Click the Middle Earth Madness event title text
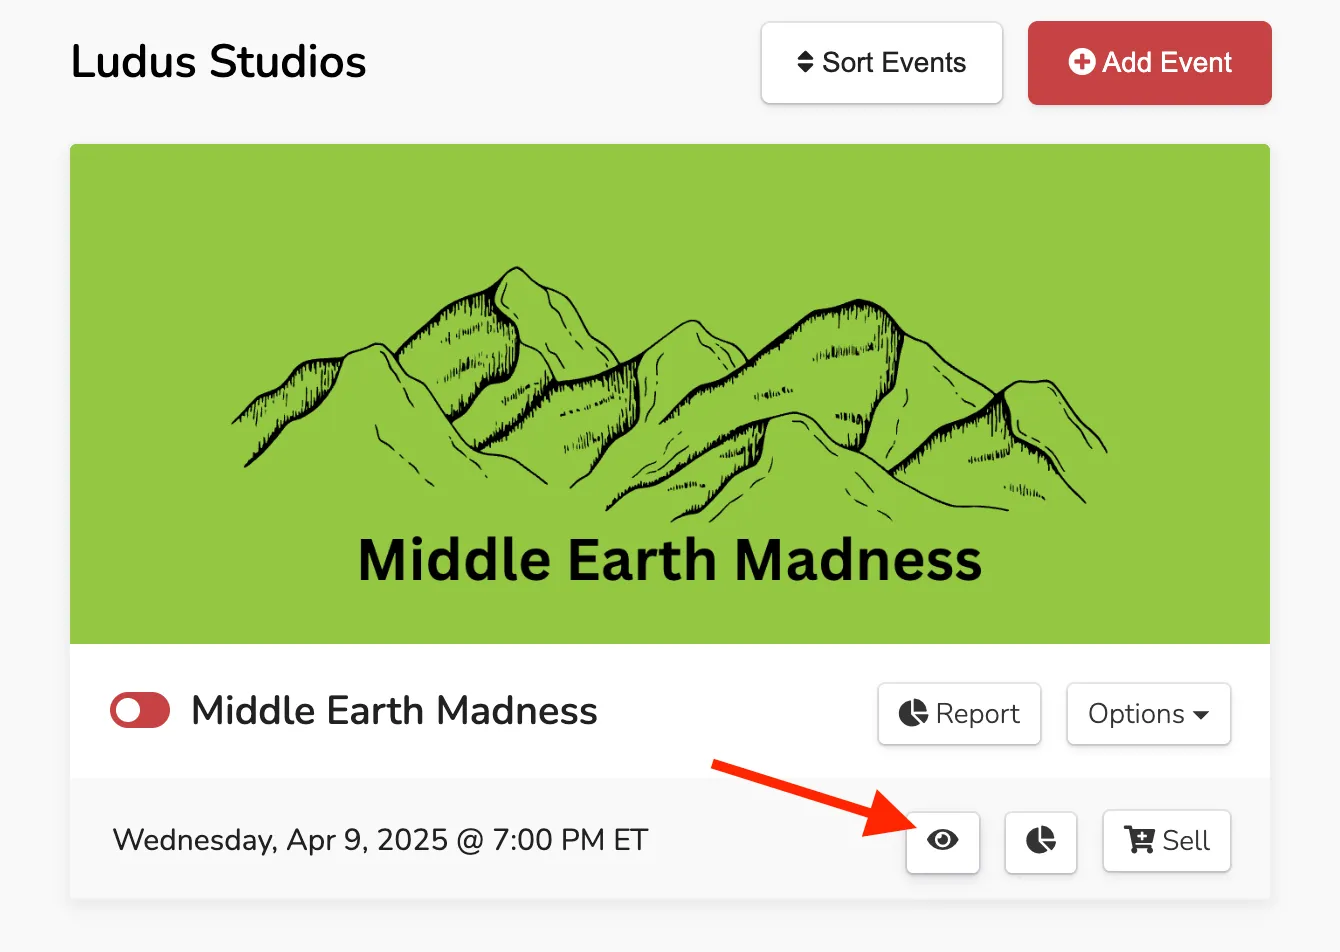The width and height of the screenshot is (1340, 952). 394,711
